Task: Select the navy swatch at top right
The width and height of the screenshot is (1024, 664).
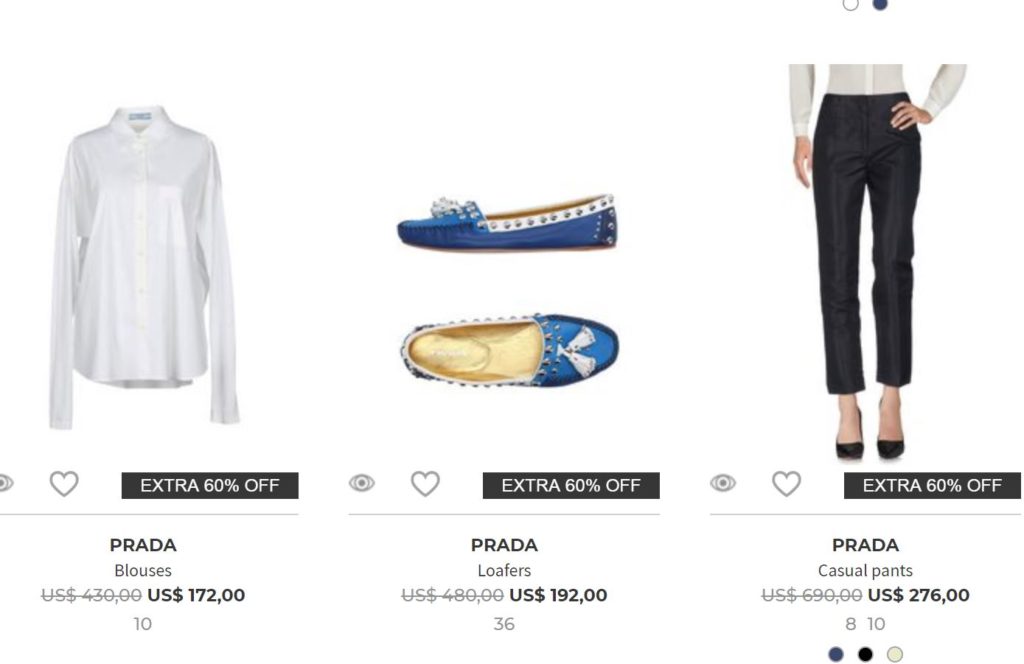Action: click(880, 4)
